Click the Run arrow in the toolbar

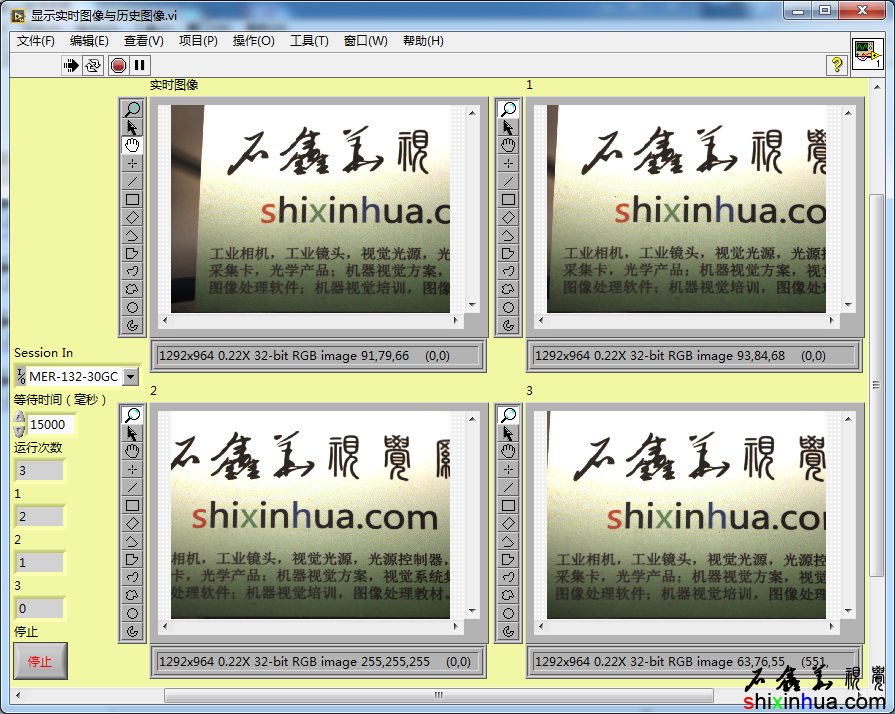pos(71,65)
